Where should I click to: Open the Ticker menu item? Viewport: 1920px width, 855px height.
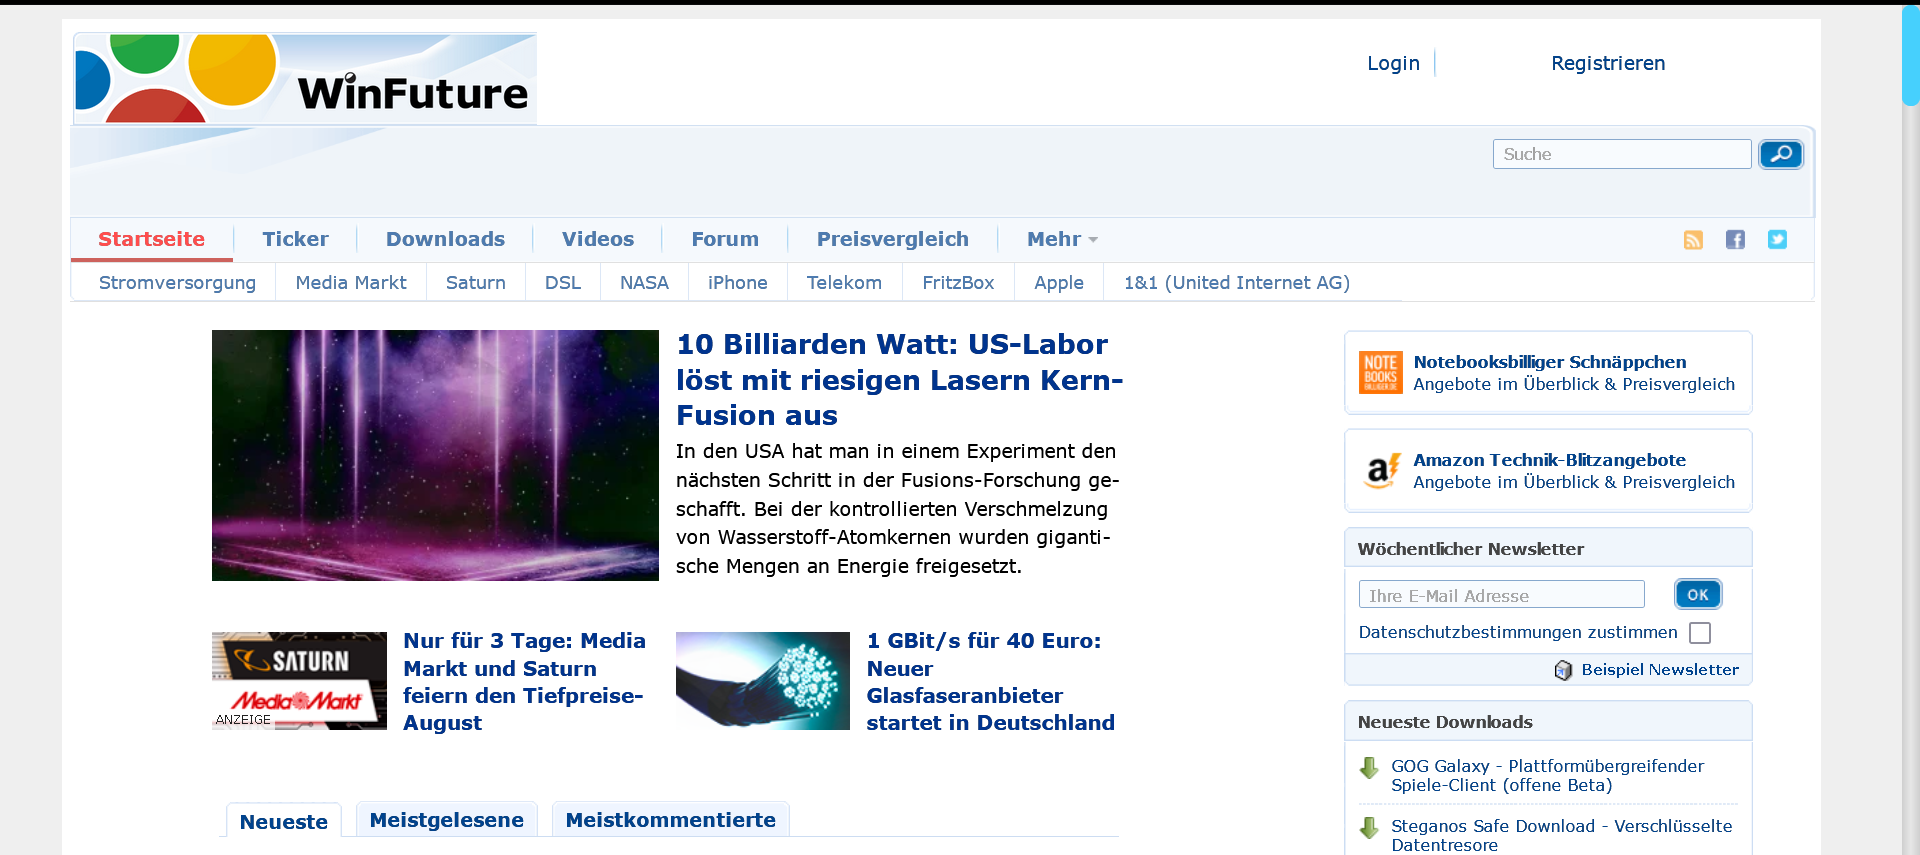point(295,240)
